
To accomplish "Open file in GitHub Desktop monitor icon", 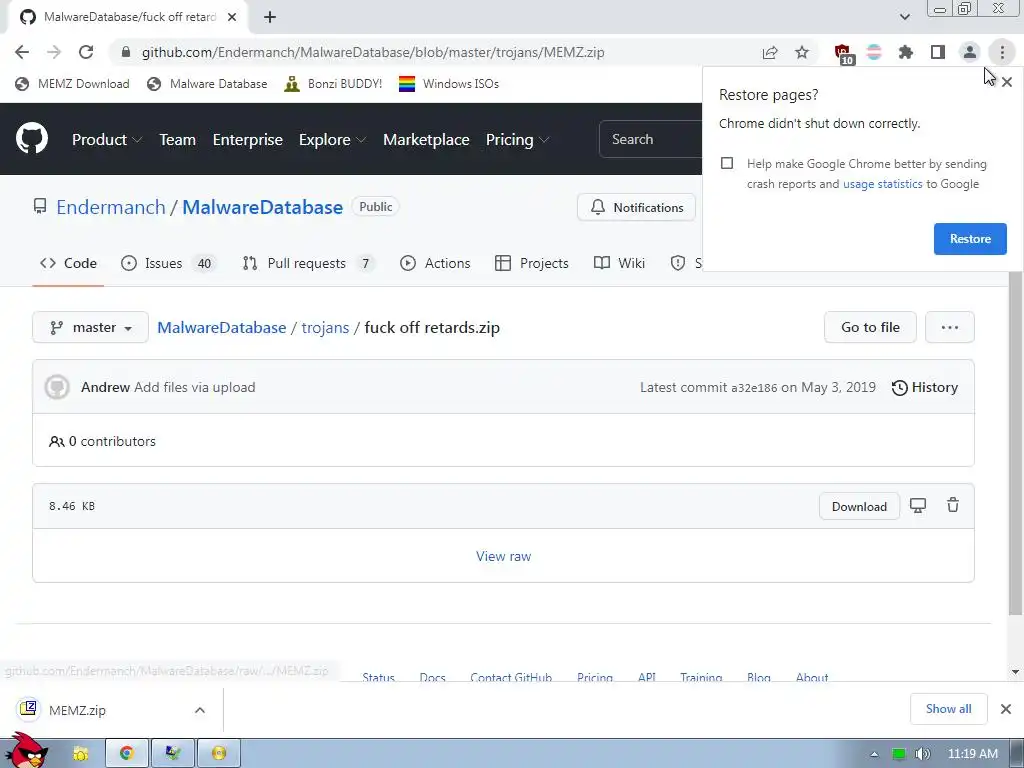I will pos(918,506).
